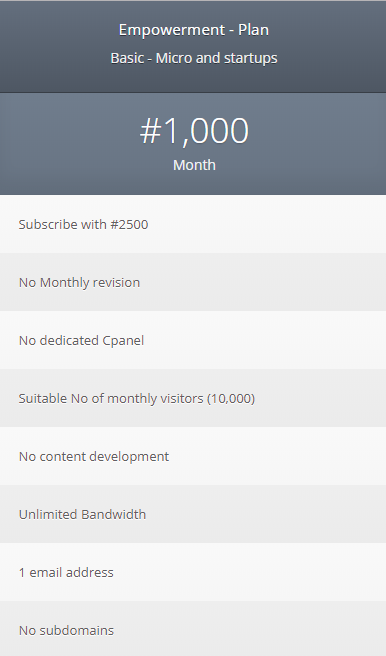Select the Basic - Micro and startups subtitle
386x656 pixels.
click(194, 58)
